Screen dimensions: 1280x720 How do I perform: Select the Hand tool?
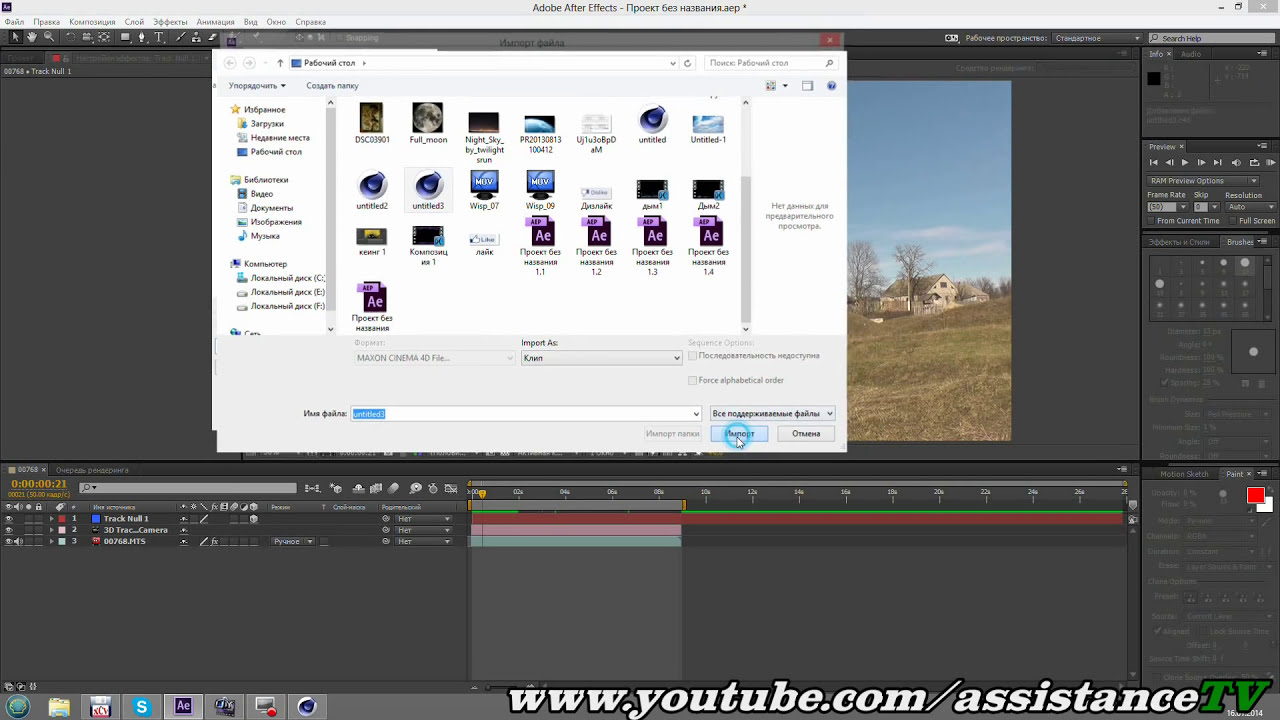tap(32, 37)
